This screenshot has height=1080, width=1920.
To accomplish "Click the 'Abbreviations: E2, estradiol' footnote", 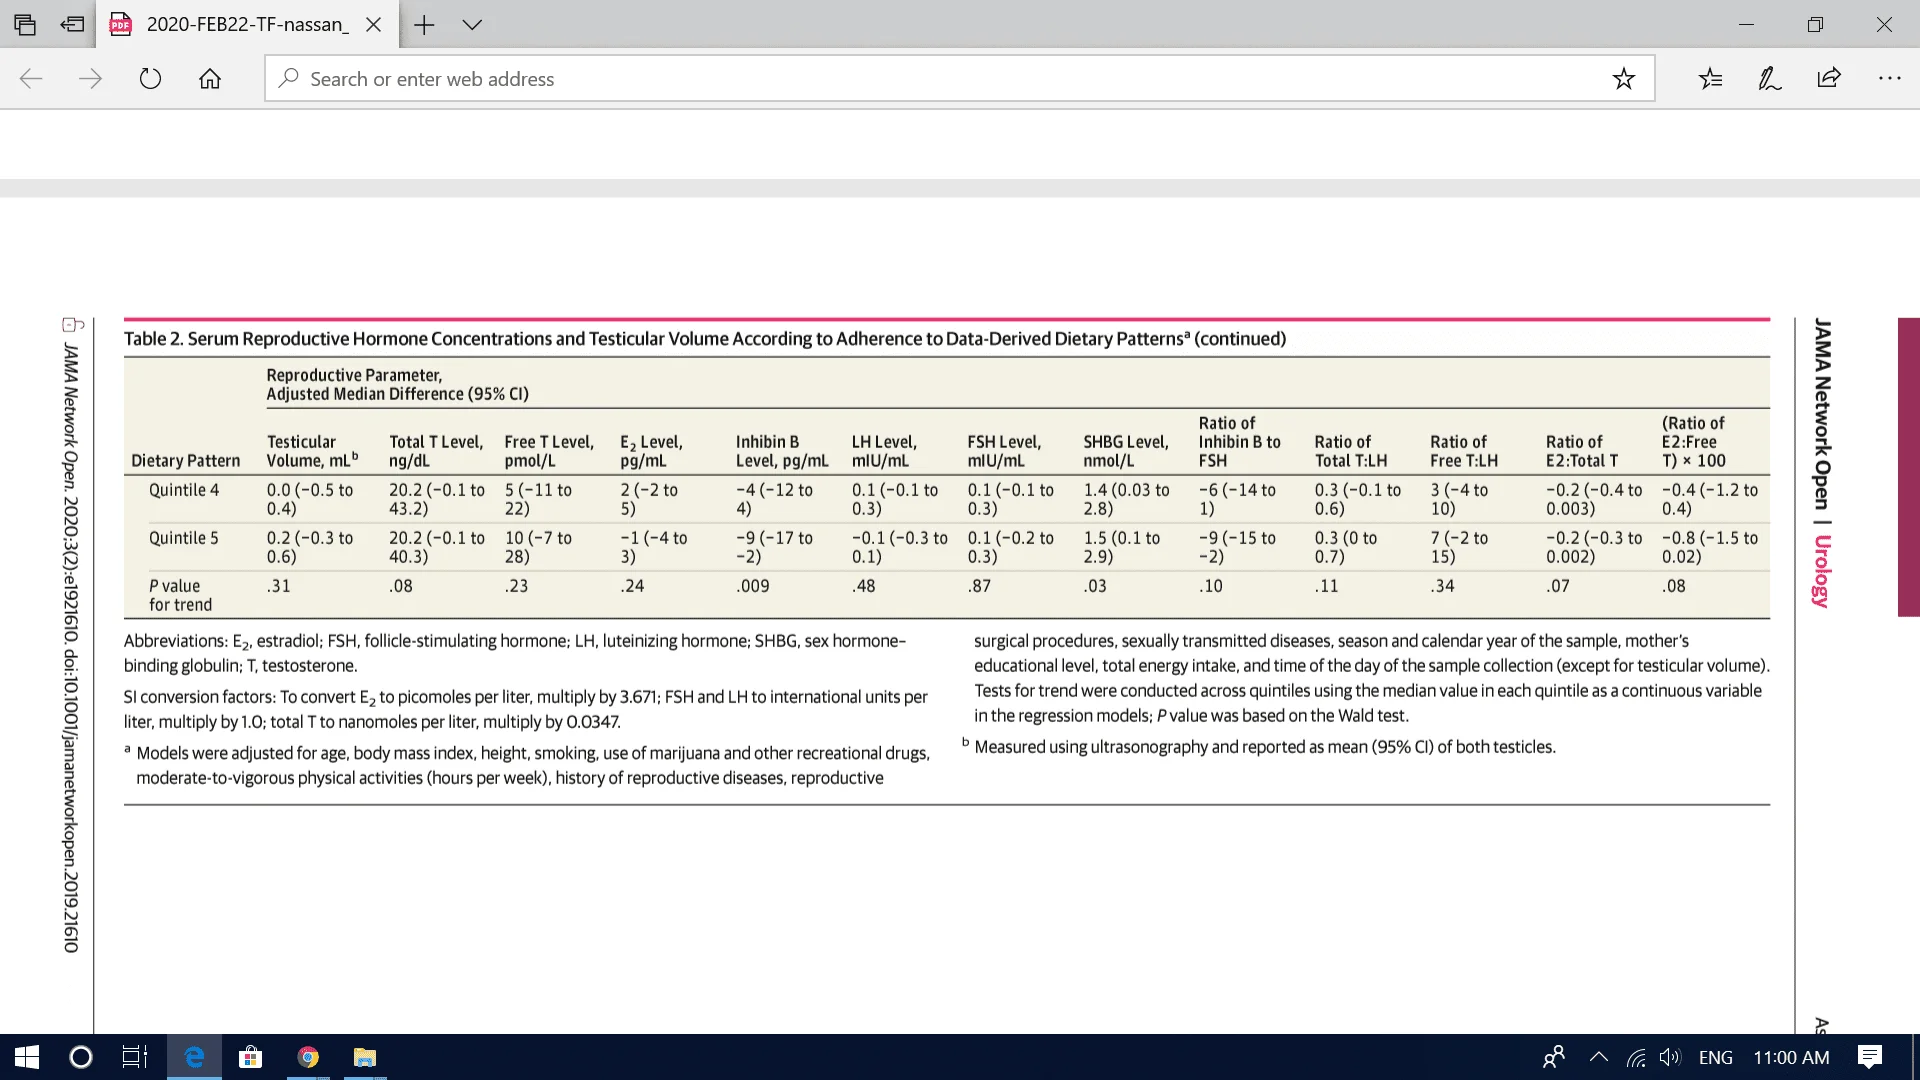I will (515, 653).
